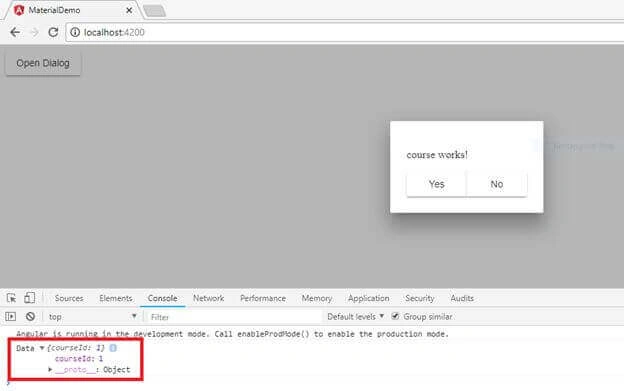Open the Default levels dropdown
624x391 pixels.
tap(355, 317)
